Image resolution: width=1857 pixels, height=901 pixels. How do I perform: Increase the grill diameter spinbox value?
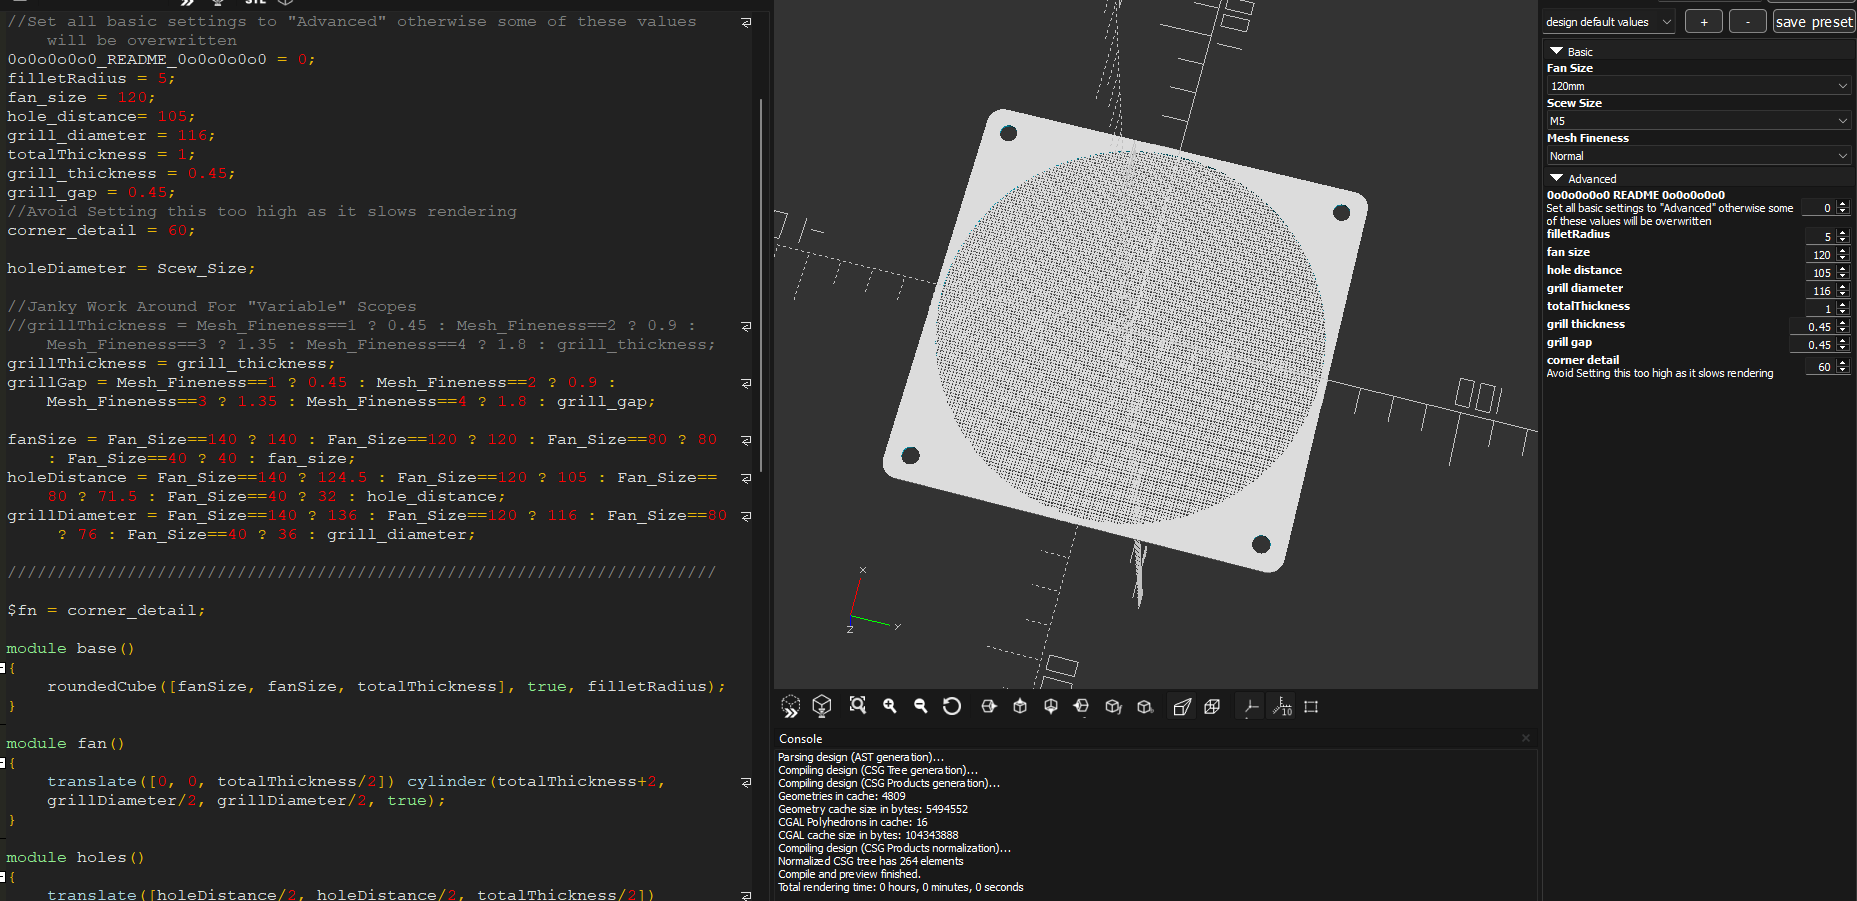pyautogui.click(x=1843, y=287)
